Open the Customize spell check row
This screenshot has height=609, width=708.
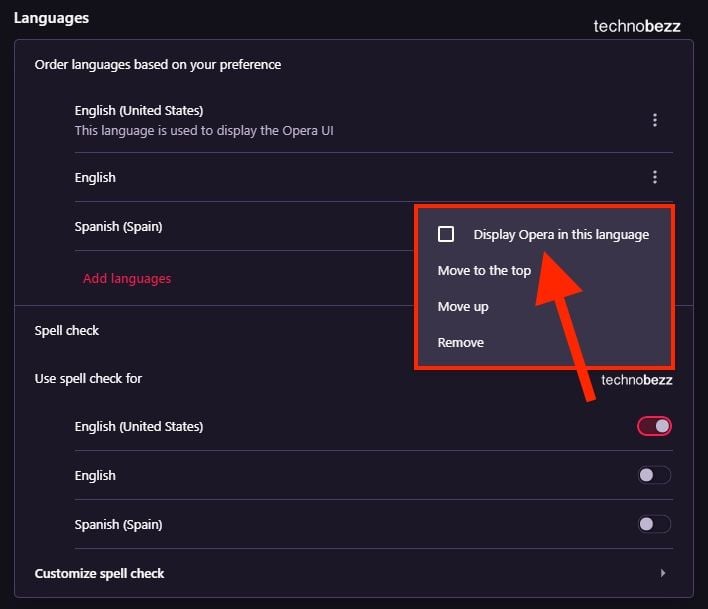coord(354,573)
